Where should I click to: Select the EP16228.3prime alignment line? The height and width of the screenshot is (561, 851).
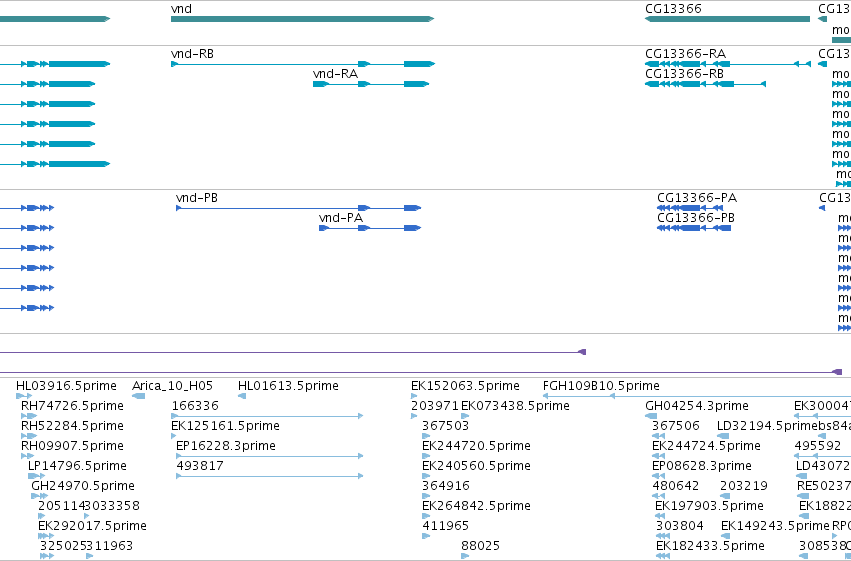[270, 456]
